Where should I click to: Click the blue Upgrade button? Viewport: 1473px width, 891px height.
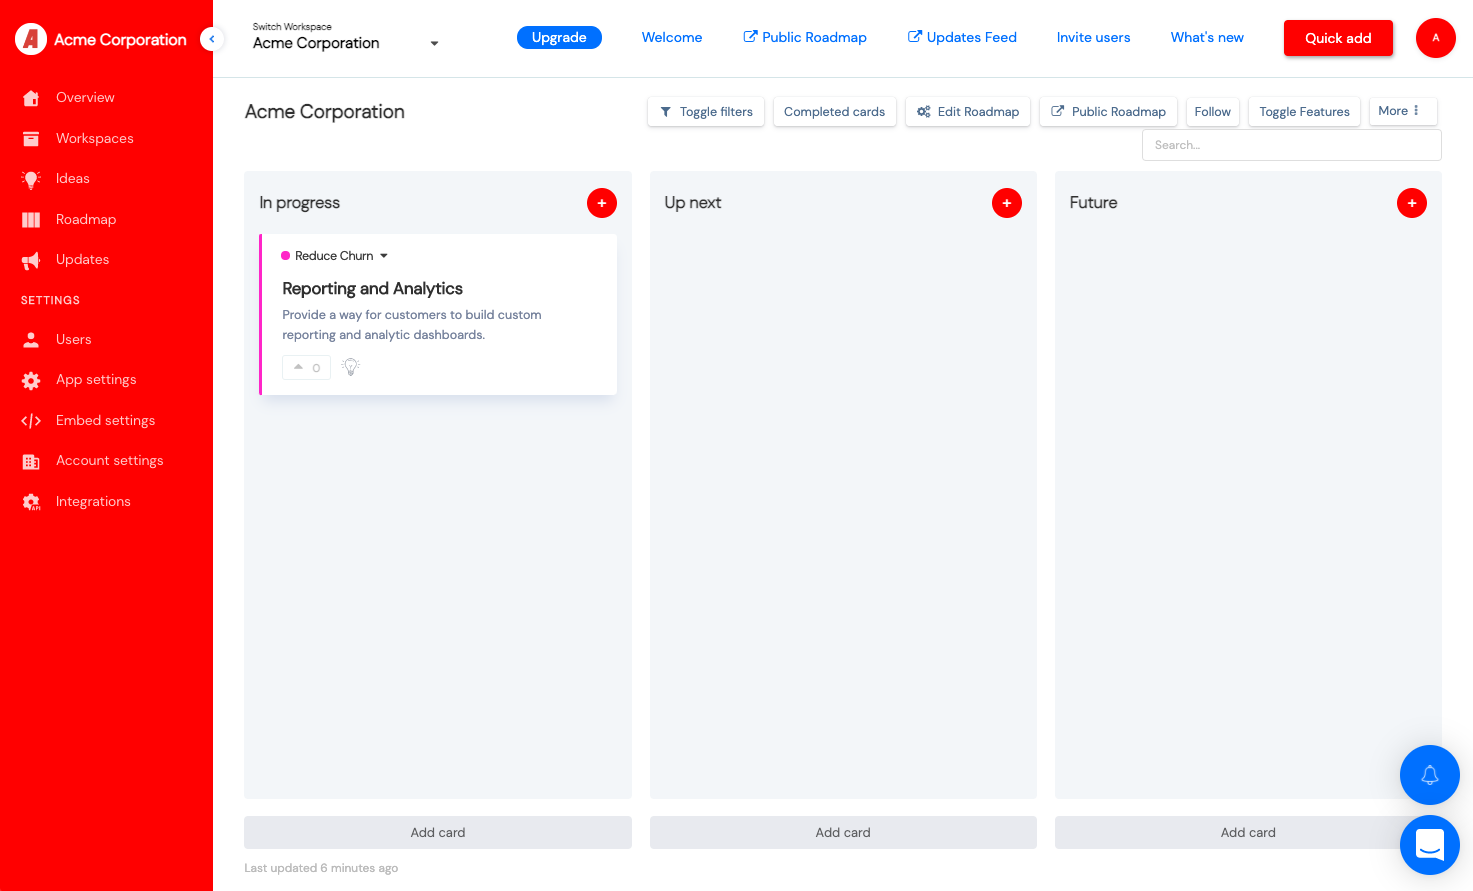point(559,37)
